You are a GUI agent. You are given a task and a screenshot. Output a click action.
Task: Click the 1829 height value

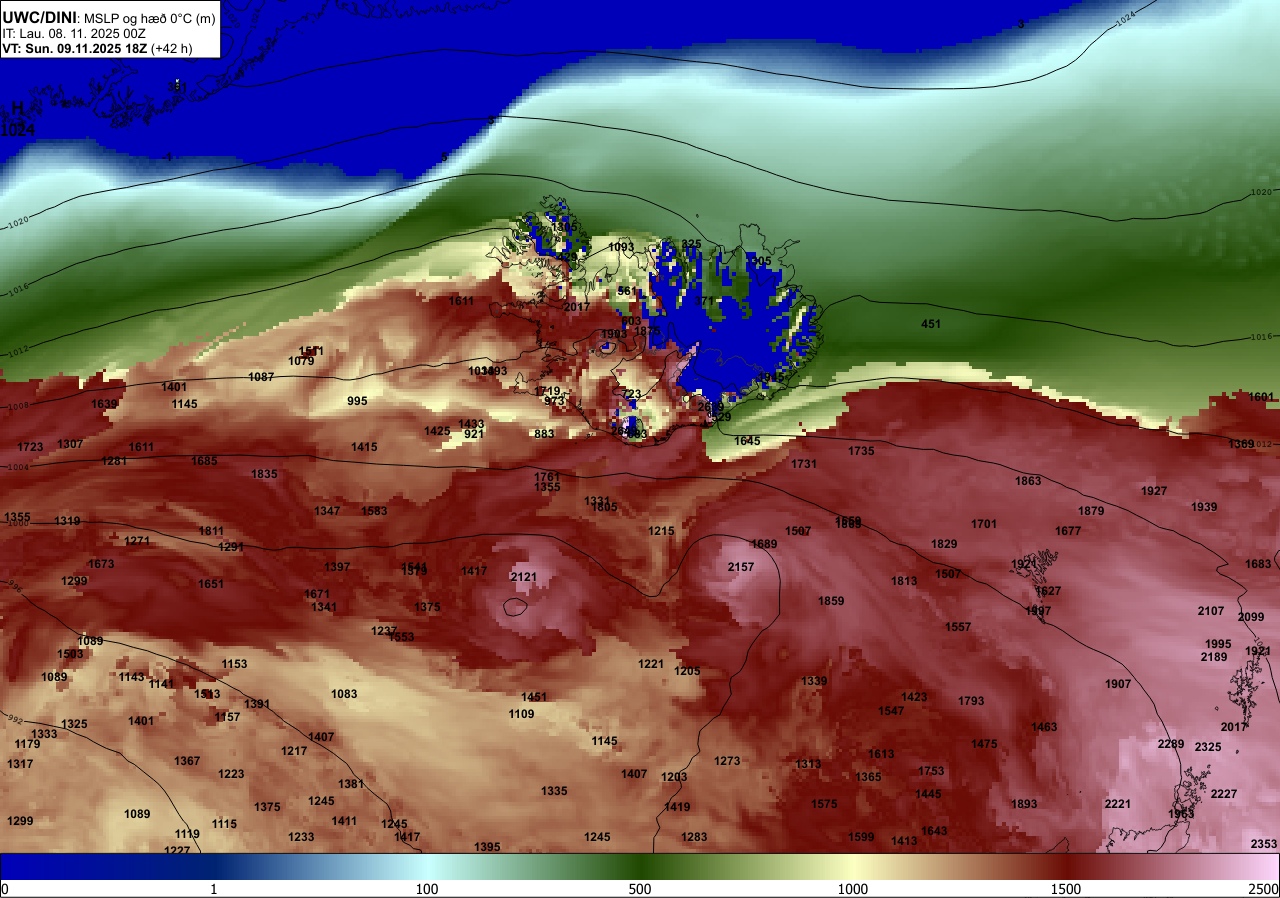pyautogui.click(x=944, y=544)
